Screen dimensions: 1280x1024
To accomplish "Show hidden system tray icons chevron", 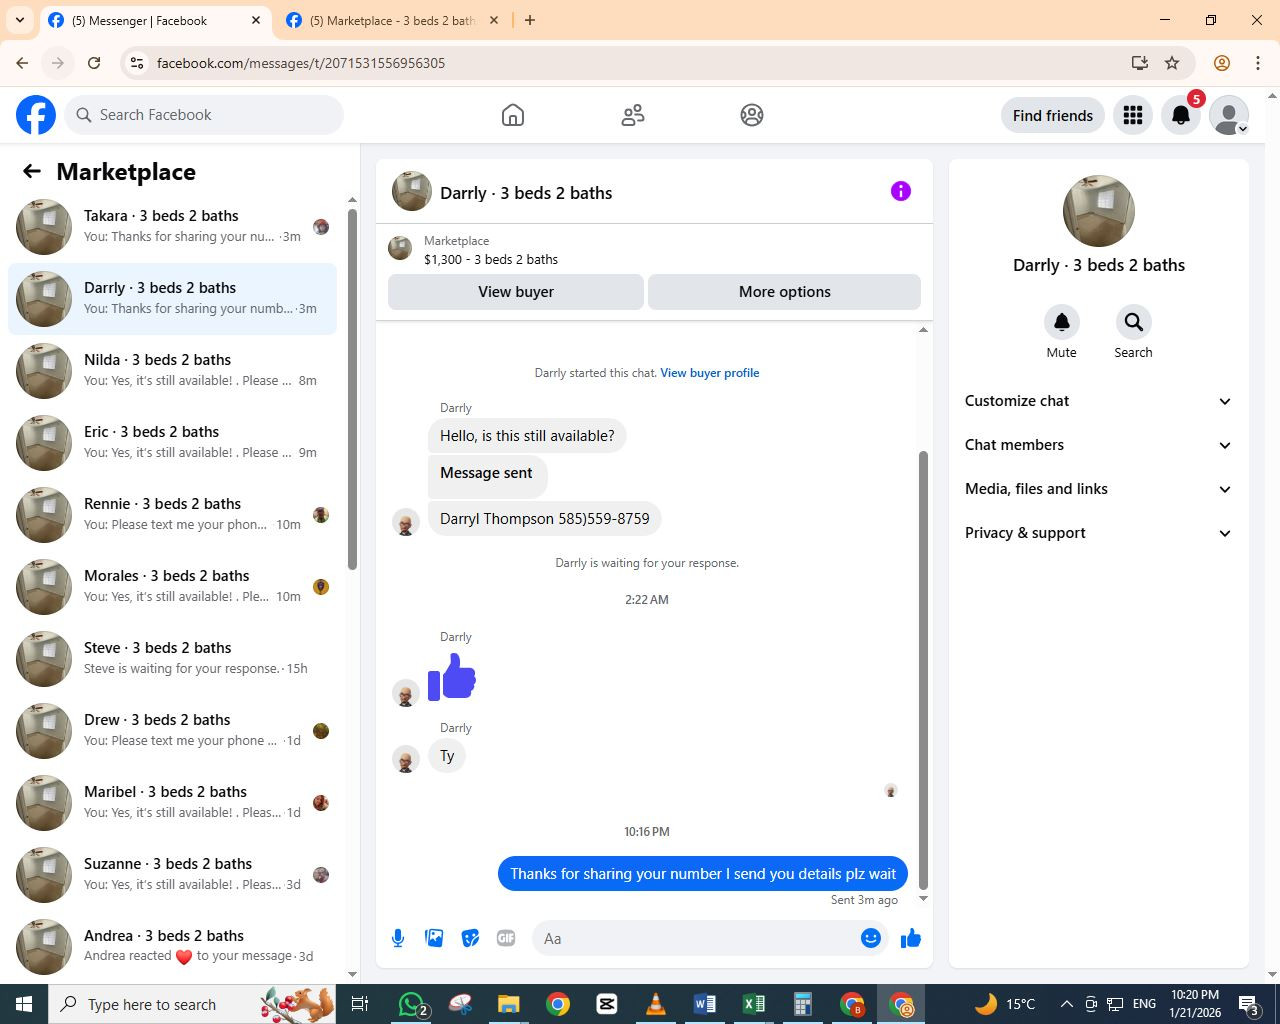I will 1066,1004.
